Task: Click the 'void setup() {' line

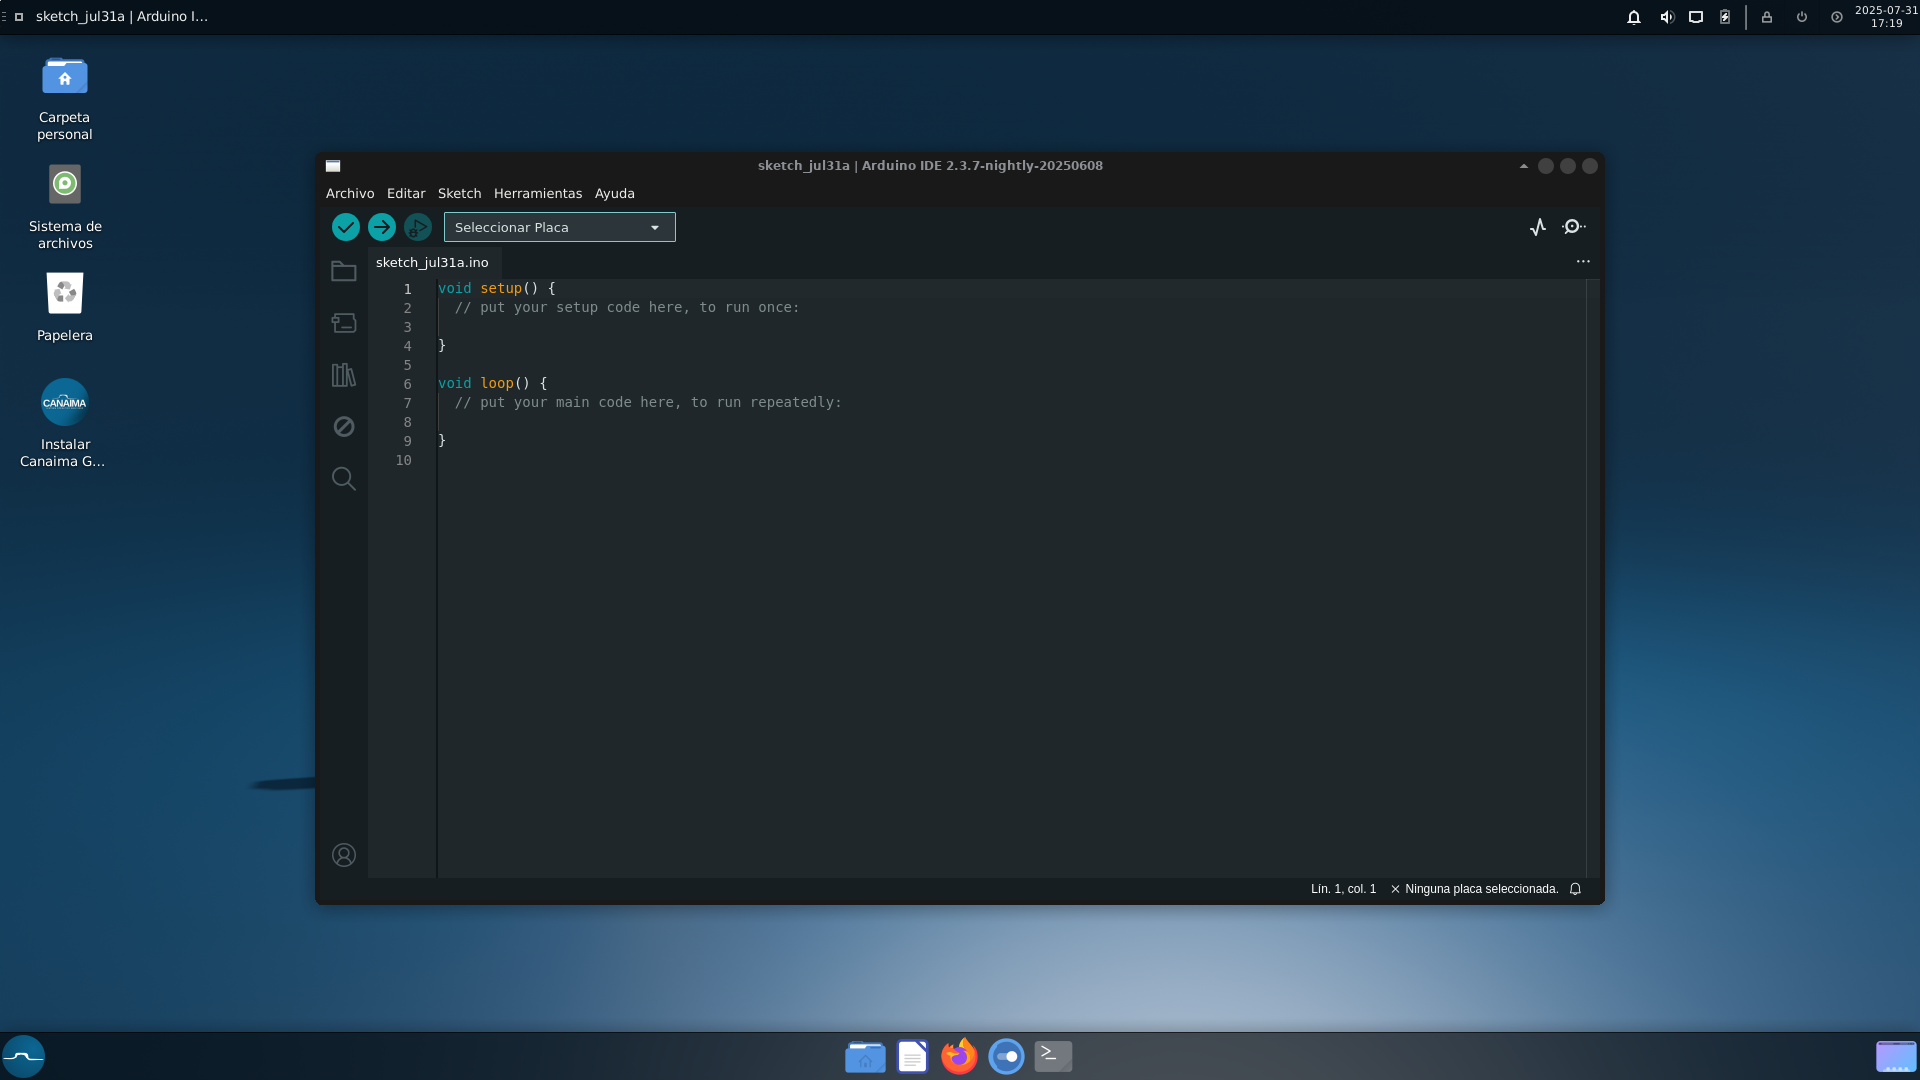Action: [x=497, y=288]
